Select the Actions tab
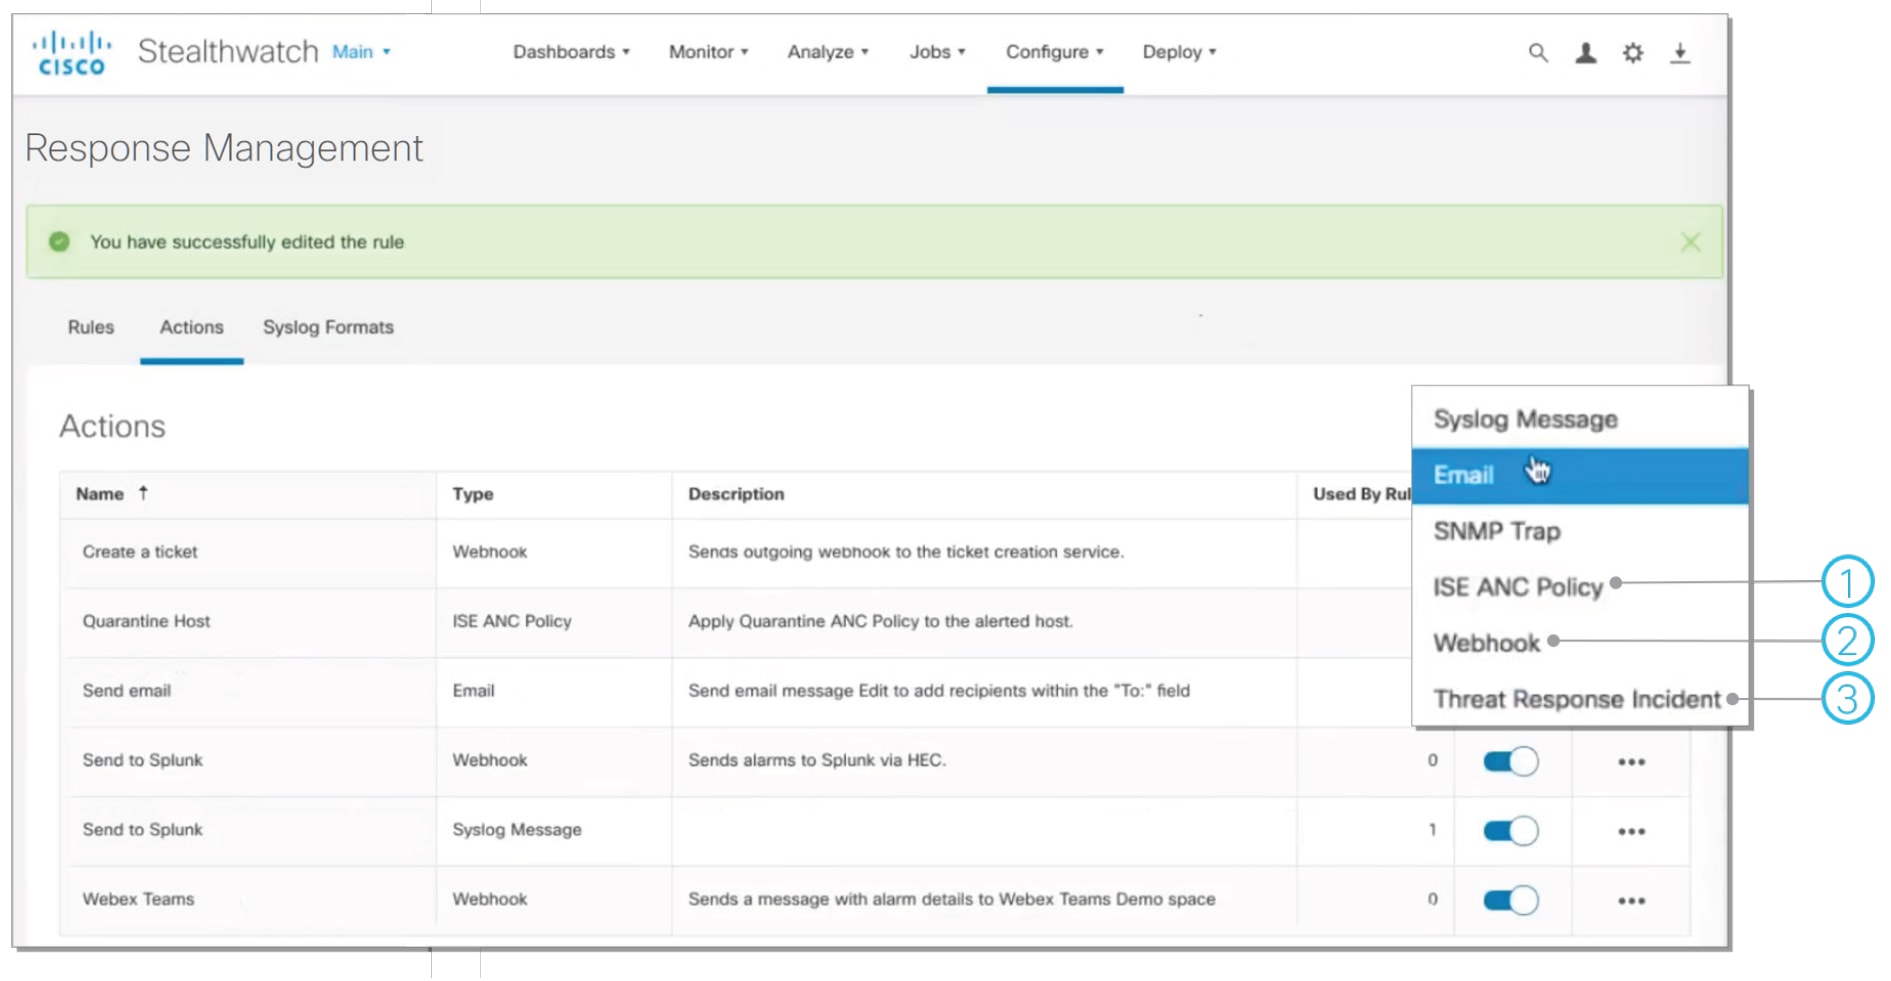This screenshot has width=1891, height=981. 191,327
